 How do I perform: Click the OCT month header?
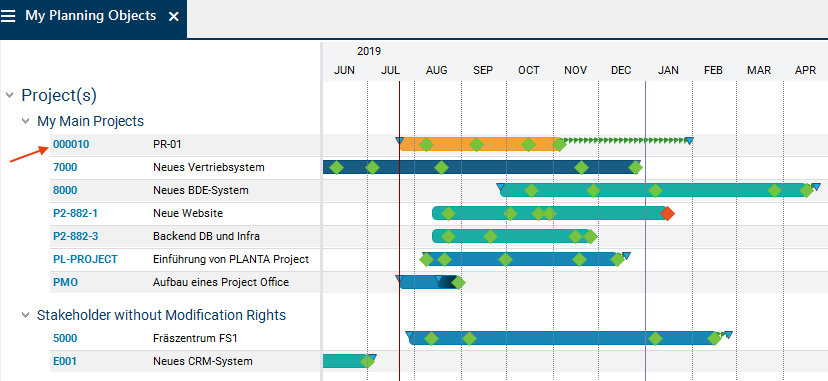click(x=529, y=71)
